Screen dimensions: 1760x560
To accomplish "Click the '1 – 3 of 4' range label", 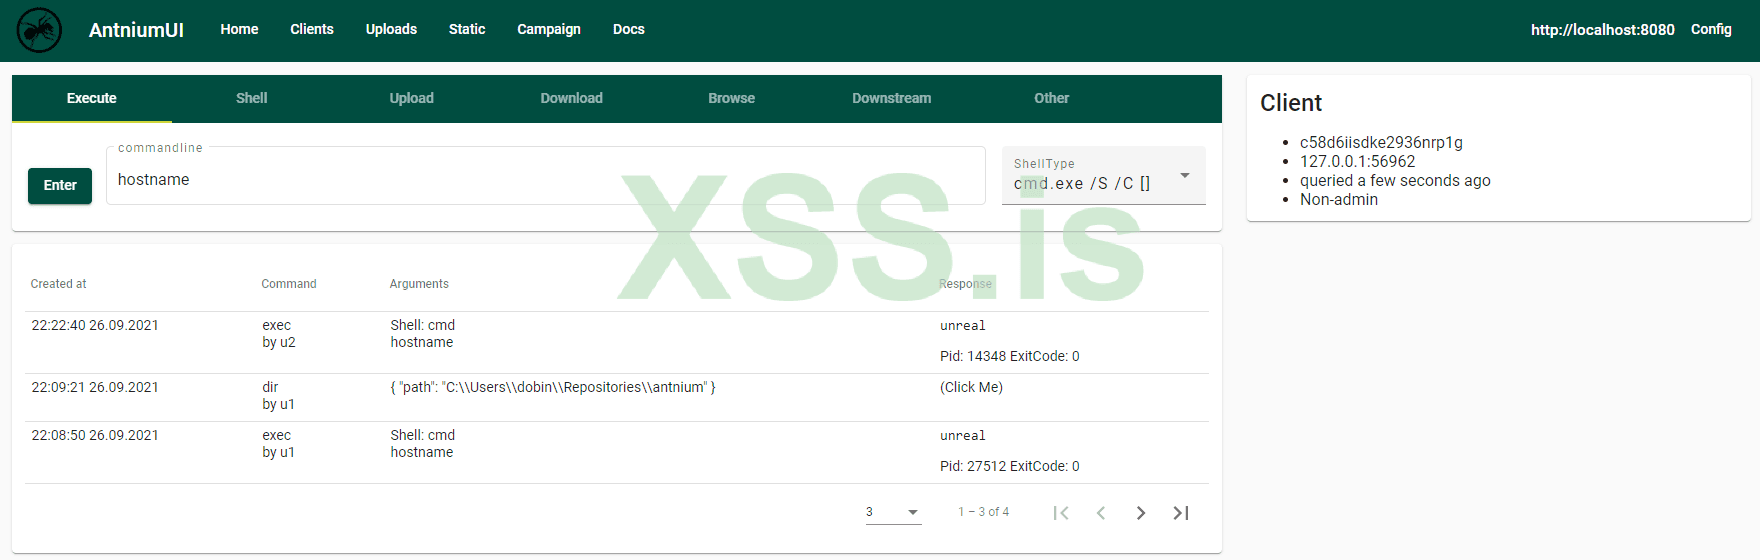I will pyautogui.click(x=984, y=512).
